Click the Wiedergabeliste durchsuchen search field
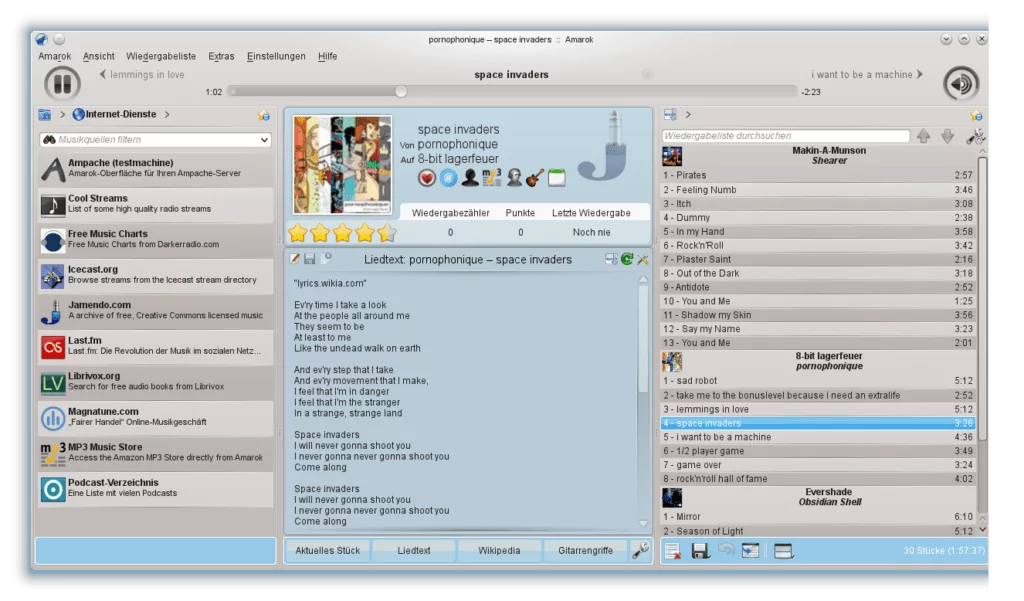The image size is (1024, 601). (786, 136)
